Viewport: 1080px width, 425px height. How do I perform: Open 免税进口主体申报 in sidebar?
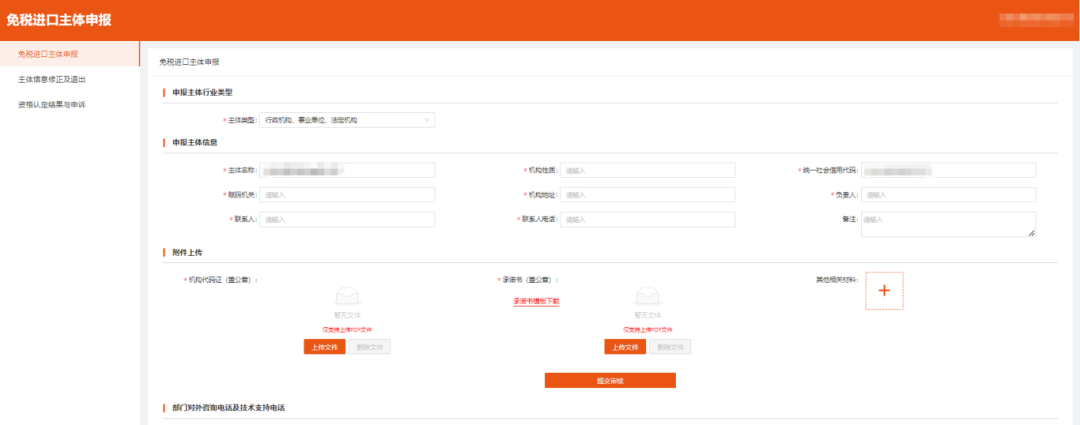point(48,54)
